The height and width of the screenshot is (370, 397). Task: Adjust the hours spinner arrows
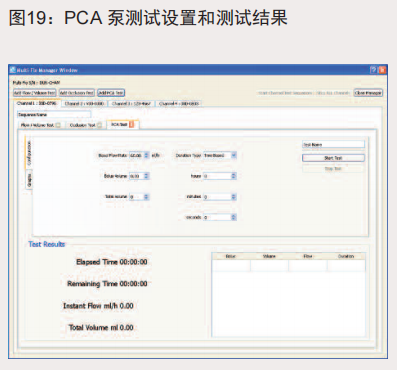[234, 176]
